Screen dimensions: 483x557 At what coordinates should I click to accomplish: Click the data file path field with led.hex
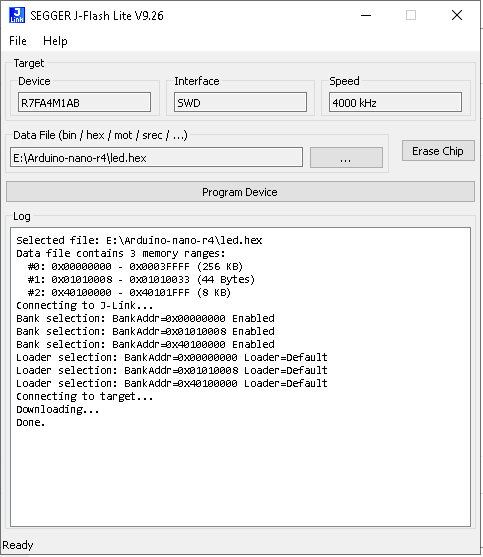pos(157,157)
